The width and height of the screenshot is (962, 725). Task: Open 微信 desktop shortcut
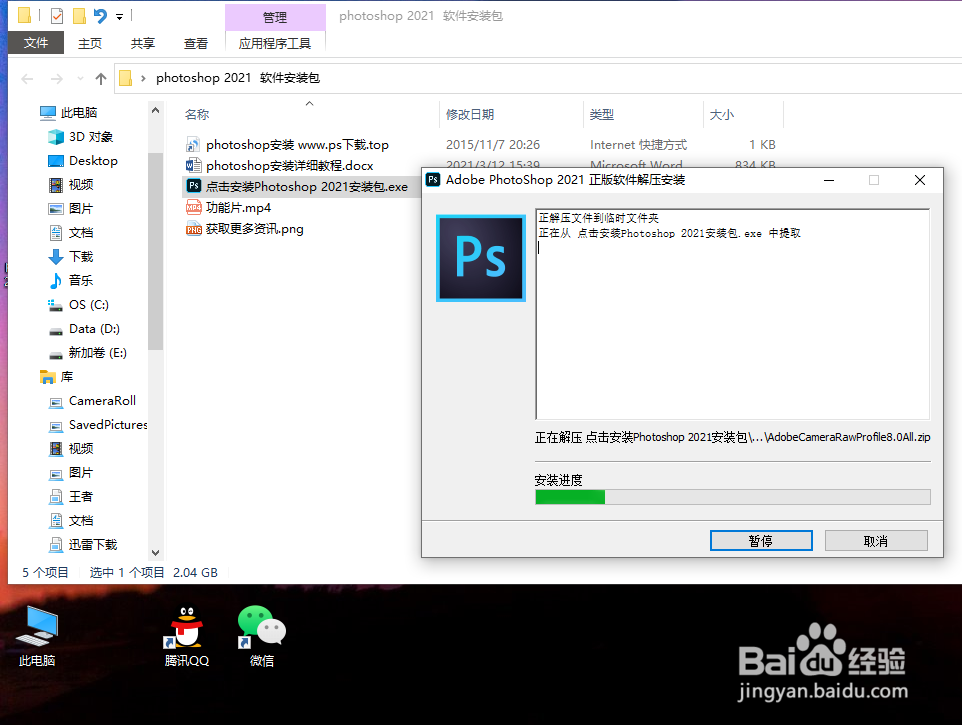pos(262,635)
